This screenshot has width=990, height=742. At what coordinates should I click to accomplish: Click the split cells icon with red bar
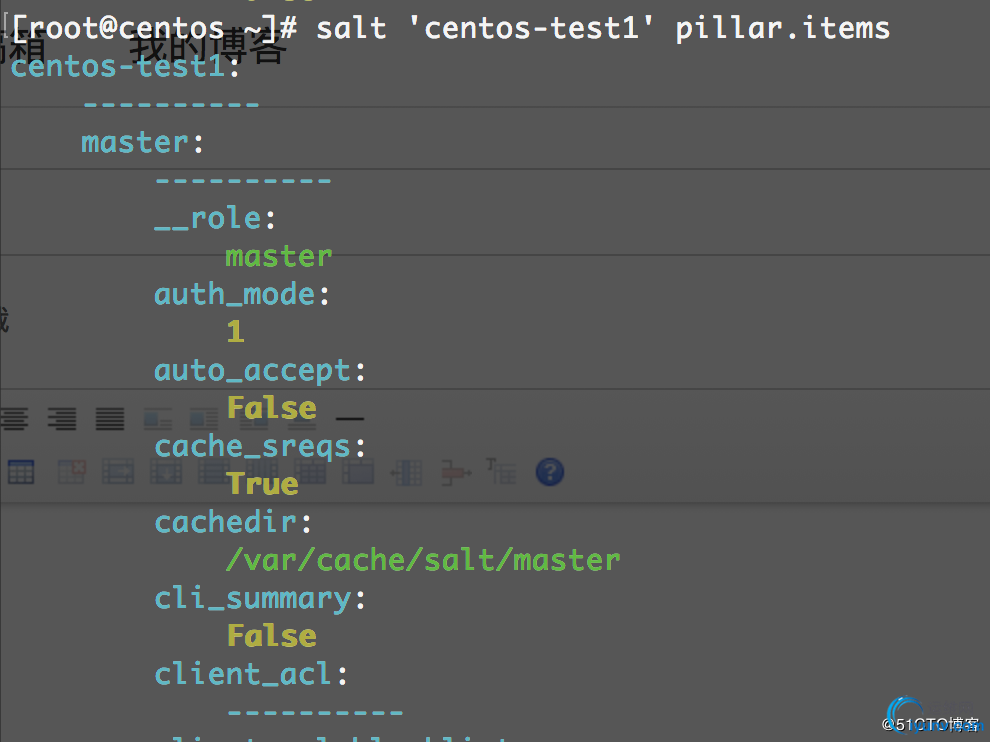455,472
